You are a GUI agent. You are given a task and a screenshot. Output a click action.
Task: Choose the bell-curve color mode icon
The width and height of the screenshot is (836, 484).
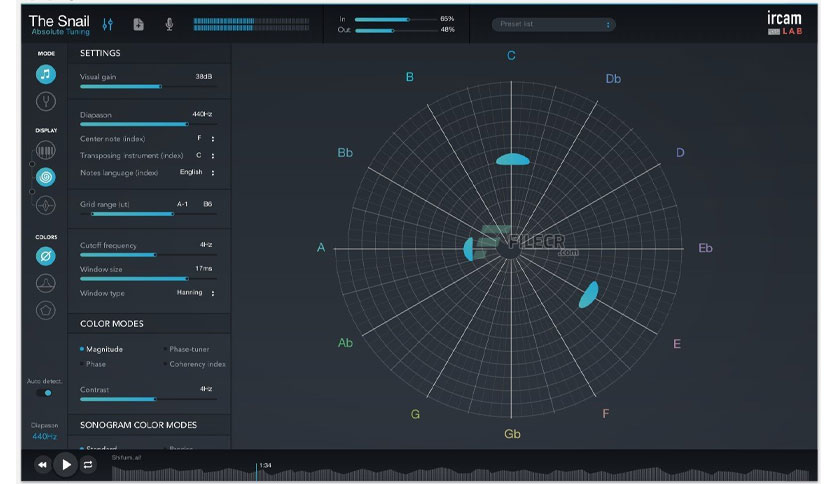[x=46, y=283]
